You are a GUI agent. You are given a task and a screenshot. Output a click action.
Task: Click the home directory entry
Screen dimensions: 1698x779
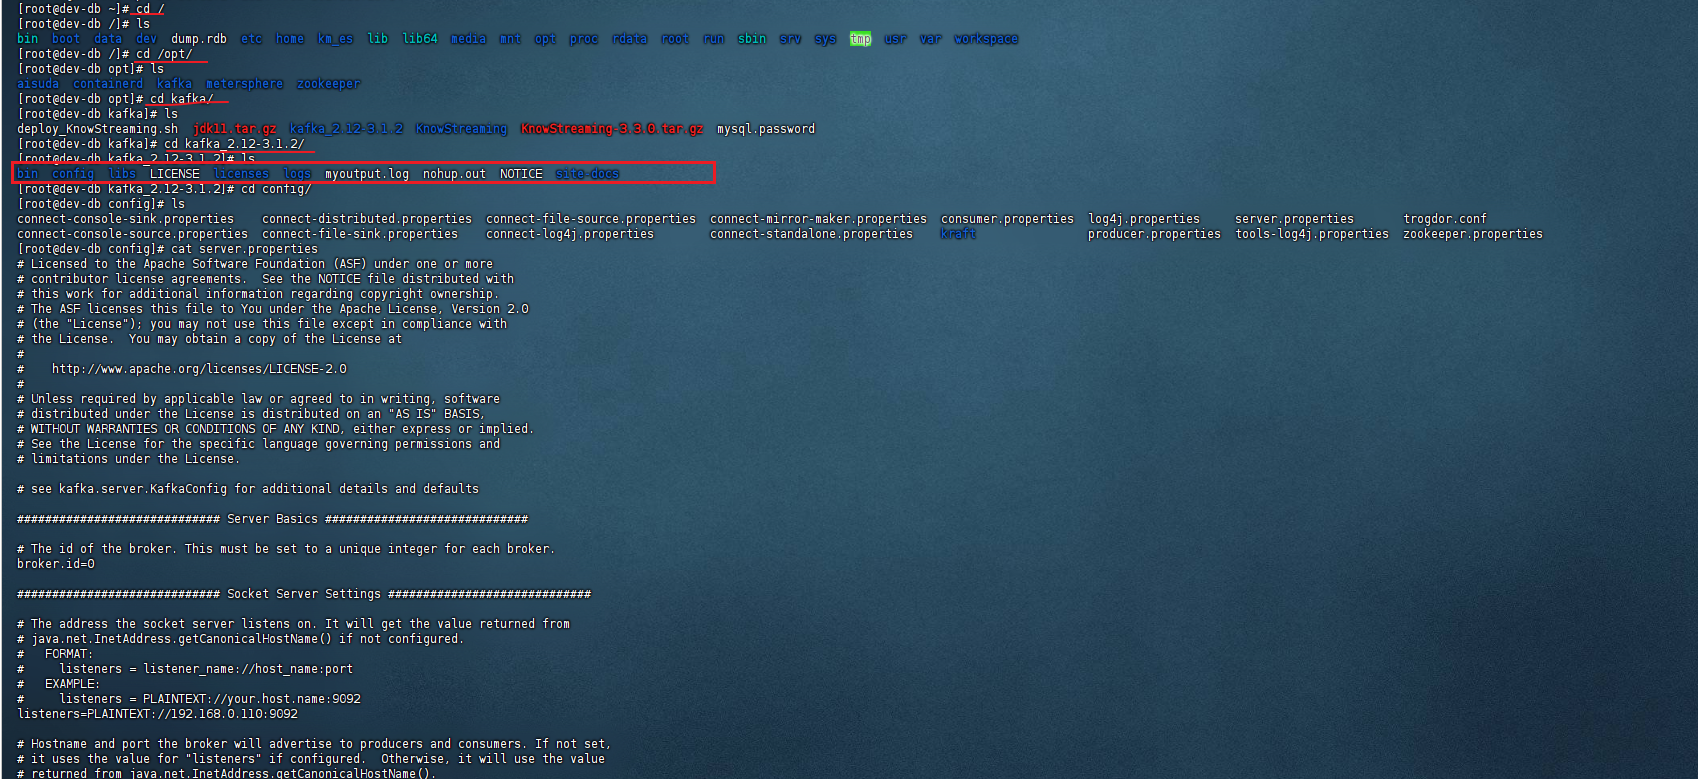point(290,39)
